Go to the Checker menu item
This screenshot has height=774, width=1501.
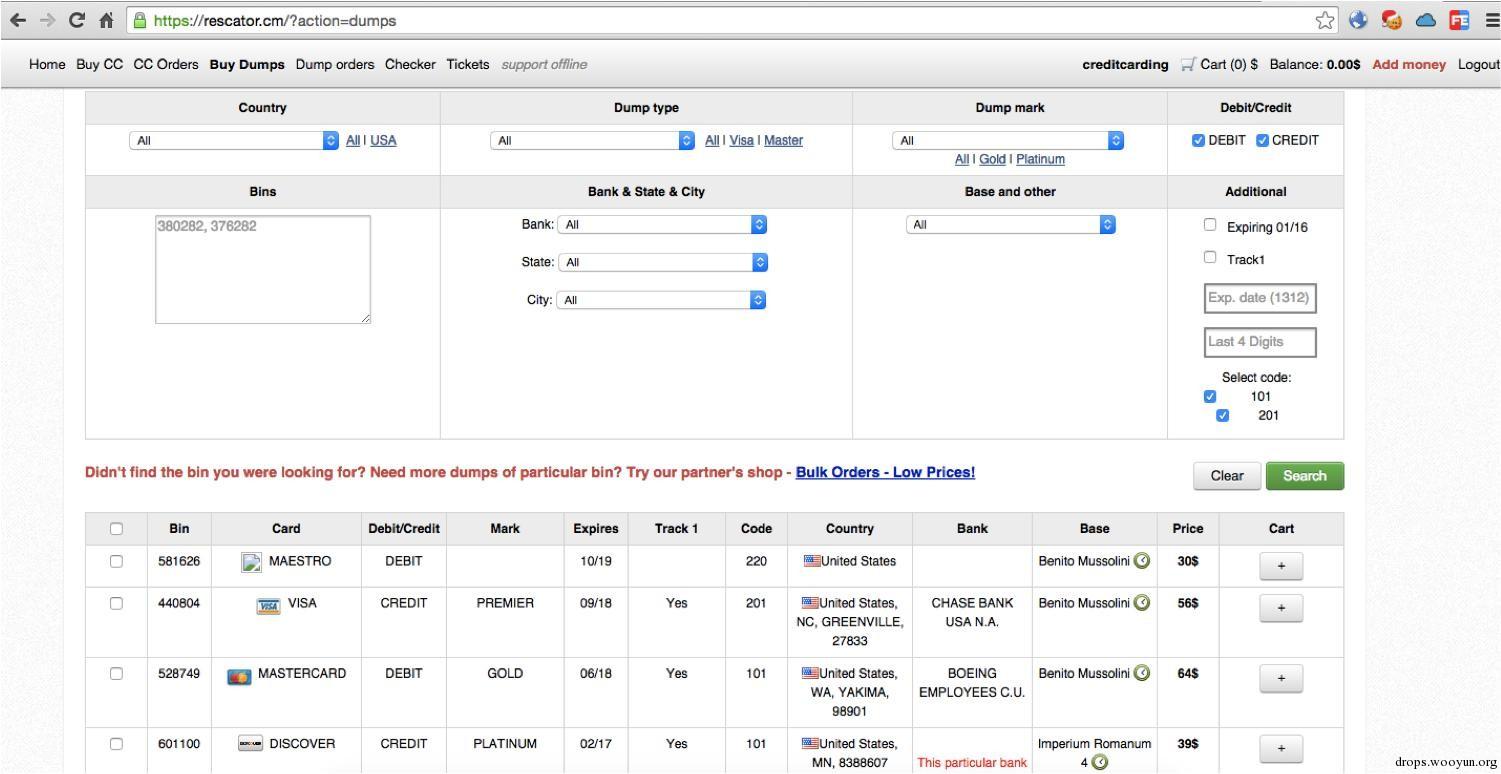(410, 64)
